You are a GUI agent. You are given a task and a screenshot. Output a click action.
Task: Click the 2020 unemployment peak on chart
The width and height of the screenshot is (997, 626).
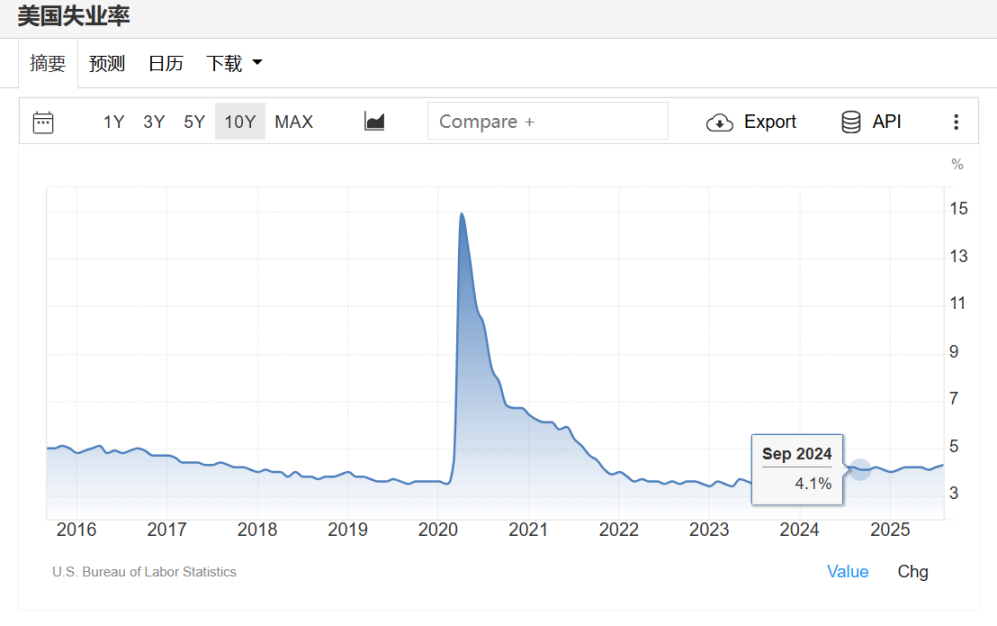click(461, 214)
